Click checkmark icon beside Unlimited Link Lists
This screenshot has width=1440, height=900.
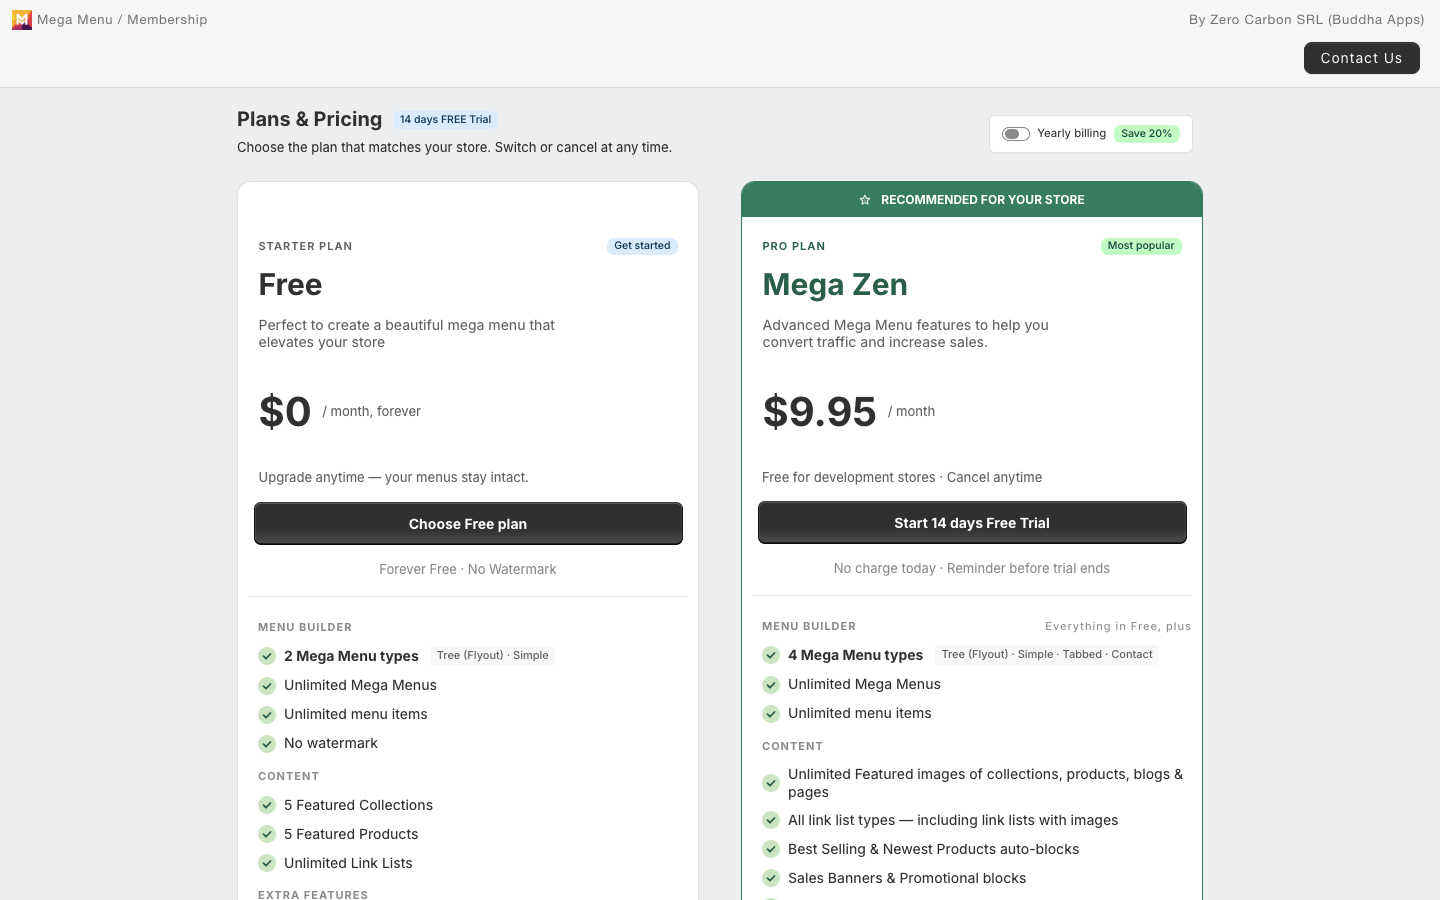pos(267,863)
